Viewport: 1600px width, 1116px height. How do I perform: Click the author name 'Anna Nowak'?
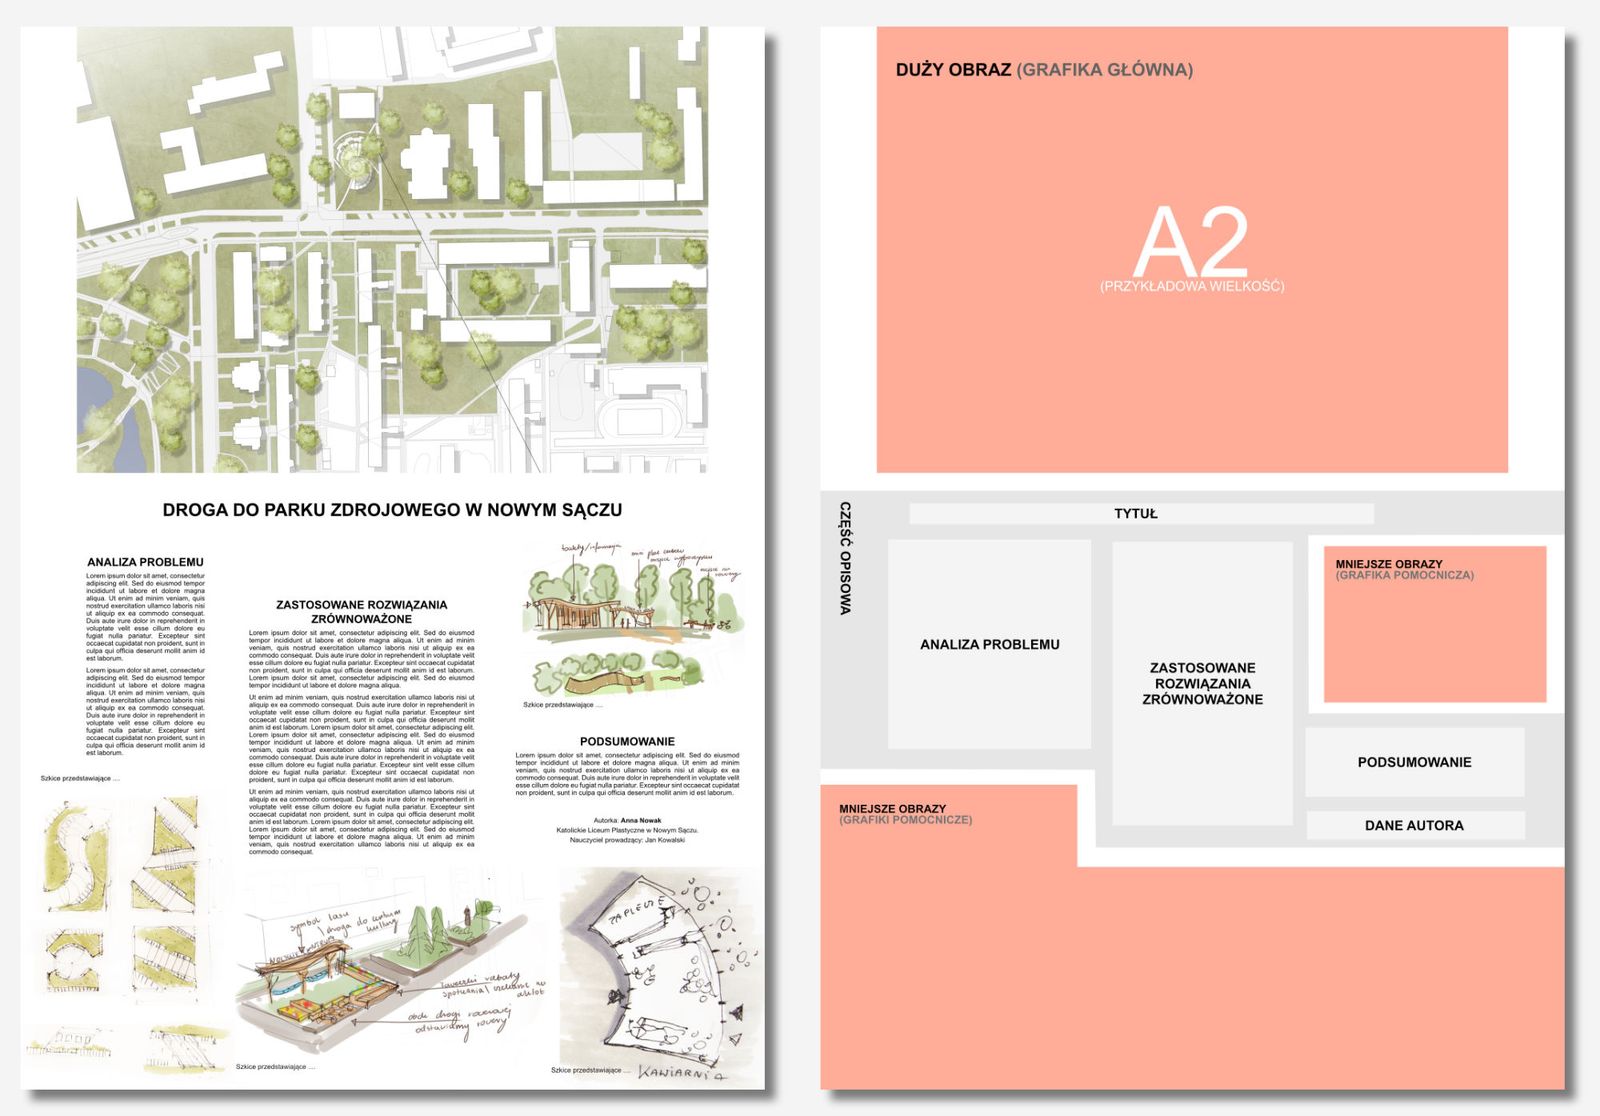640,820
